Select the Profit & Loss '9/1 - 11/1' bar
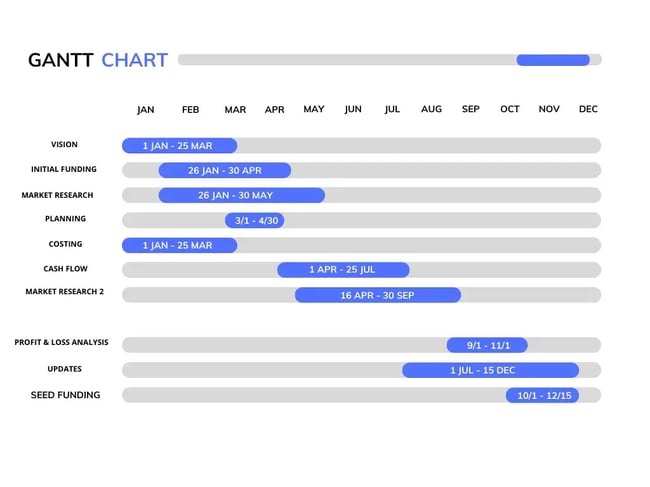The image size is (650, 487). click(x=487, y=345)
